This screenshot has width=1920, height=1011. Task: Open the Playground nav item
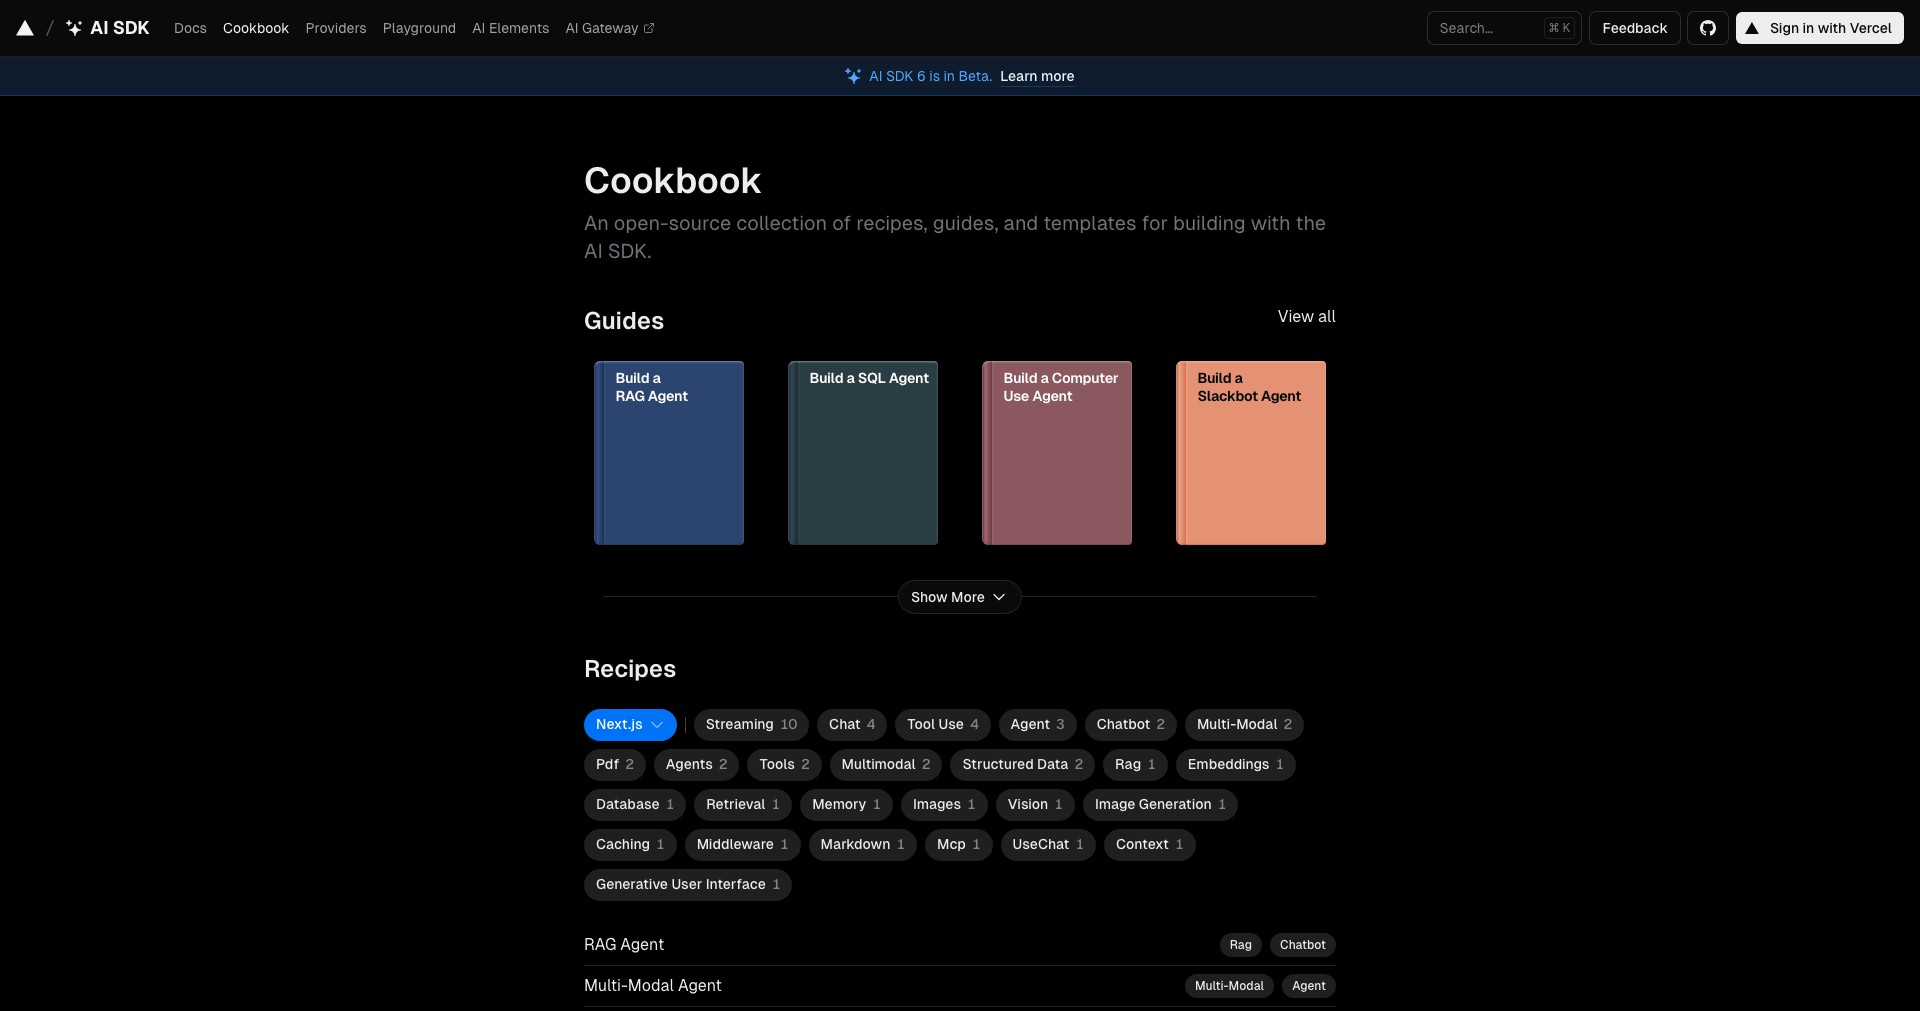tap(419, 28)
